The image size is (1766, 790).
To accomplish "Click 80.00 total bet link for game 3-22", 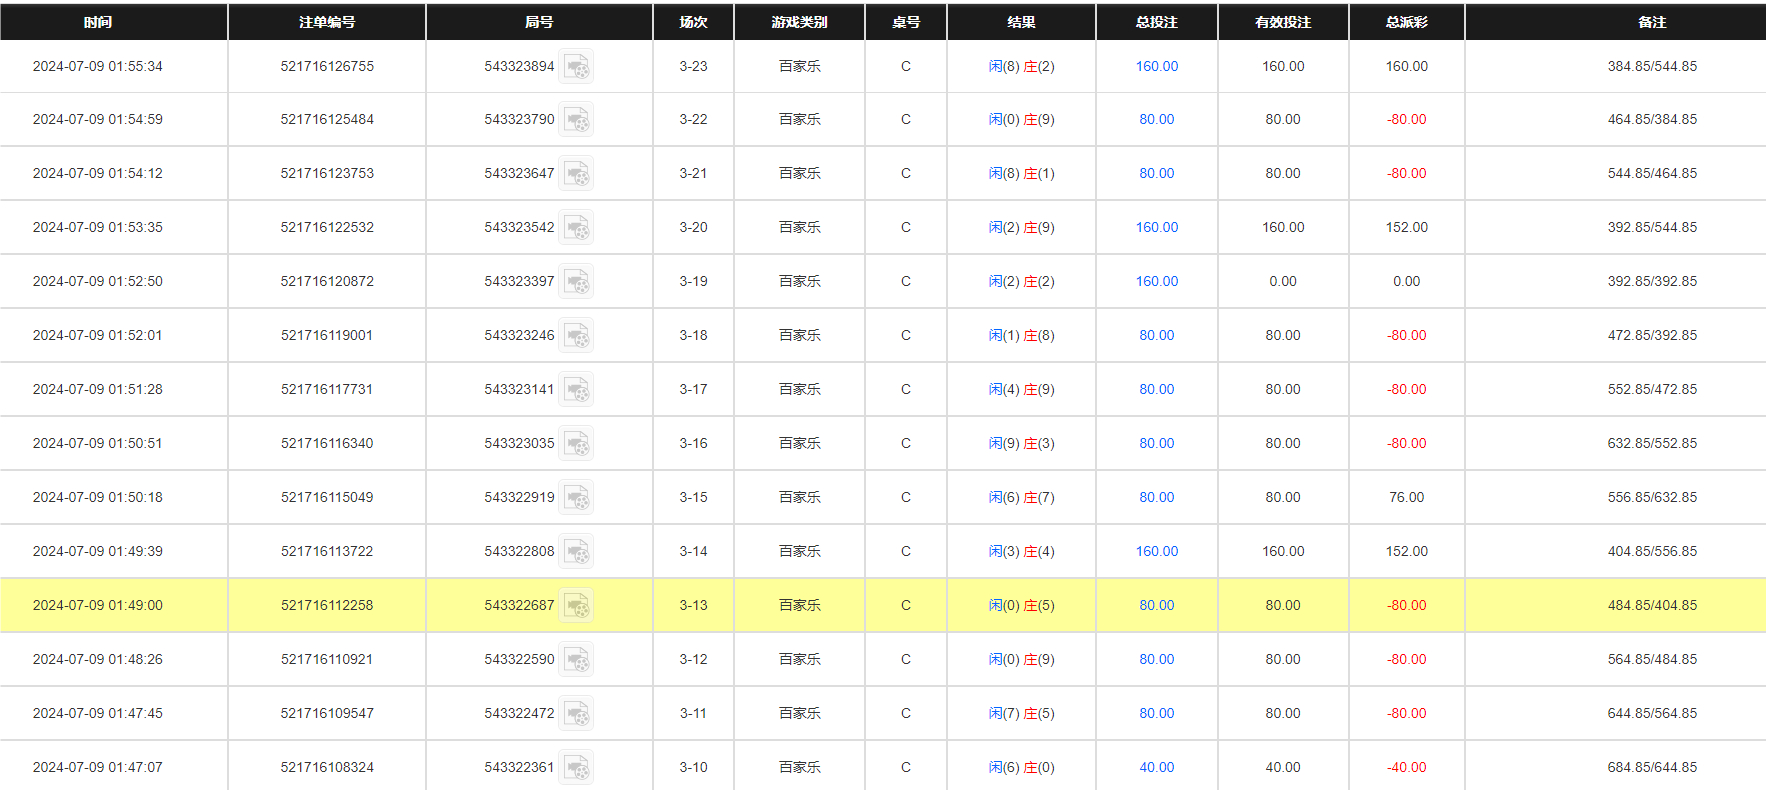I will point(1156,120).
